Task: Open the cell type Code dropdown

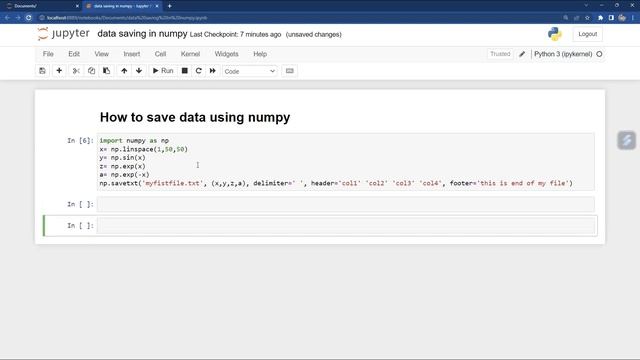Action: [x=250, y=71]
